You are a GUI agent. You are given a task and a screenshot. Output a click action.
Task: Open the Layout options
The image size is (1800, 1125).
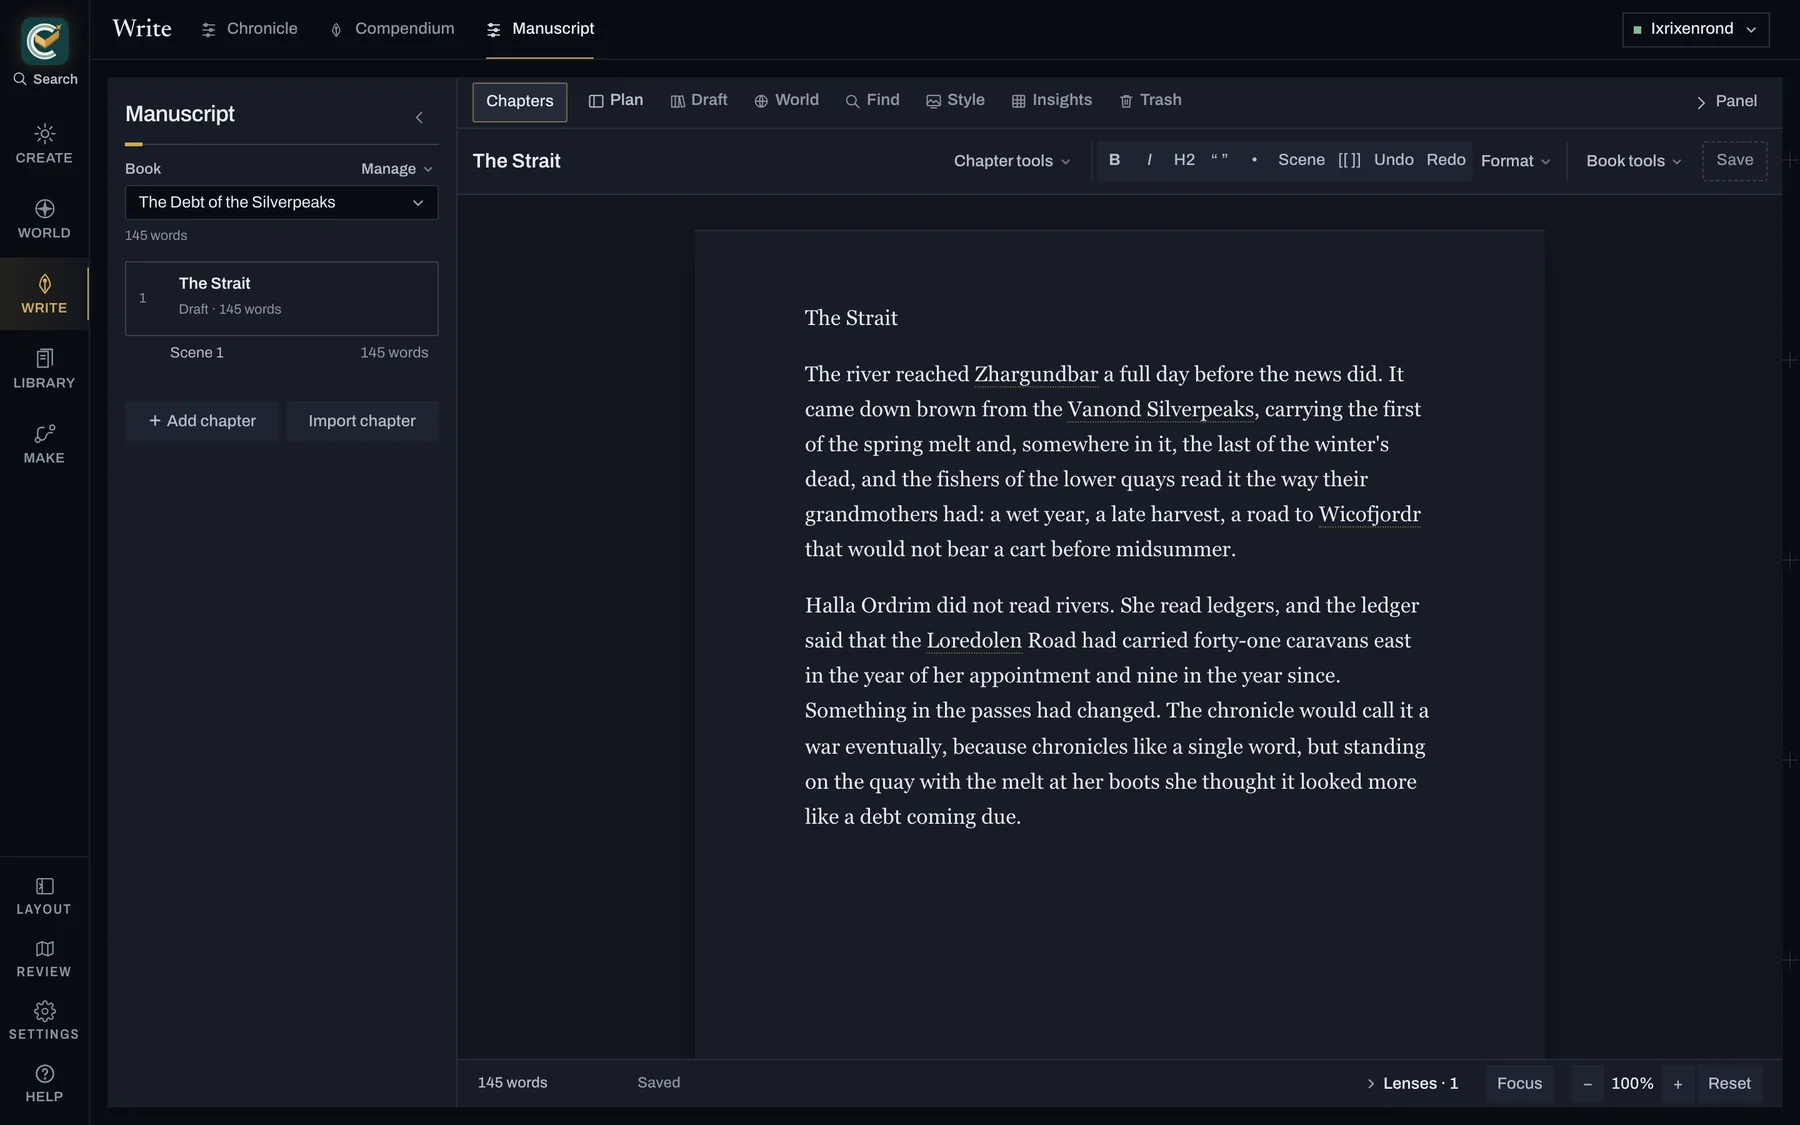pyautogui.click(x=44, y=896)
